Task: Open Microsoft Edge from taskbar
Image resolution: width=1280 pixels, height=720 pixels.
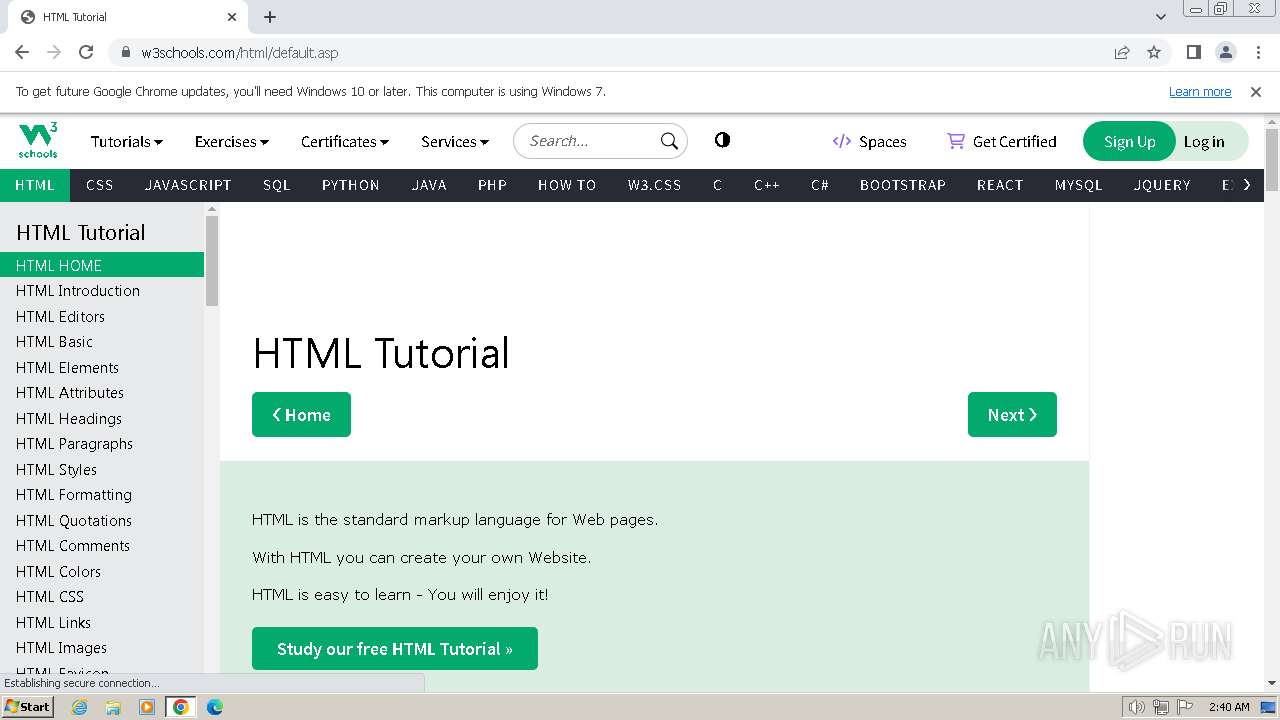Action: point(214,707)
